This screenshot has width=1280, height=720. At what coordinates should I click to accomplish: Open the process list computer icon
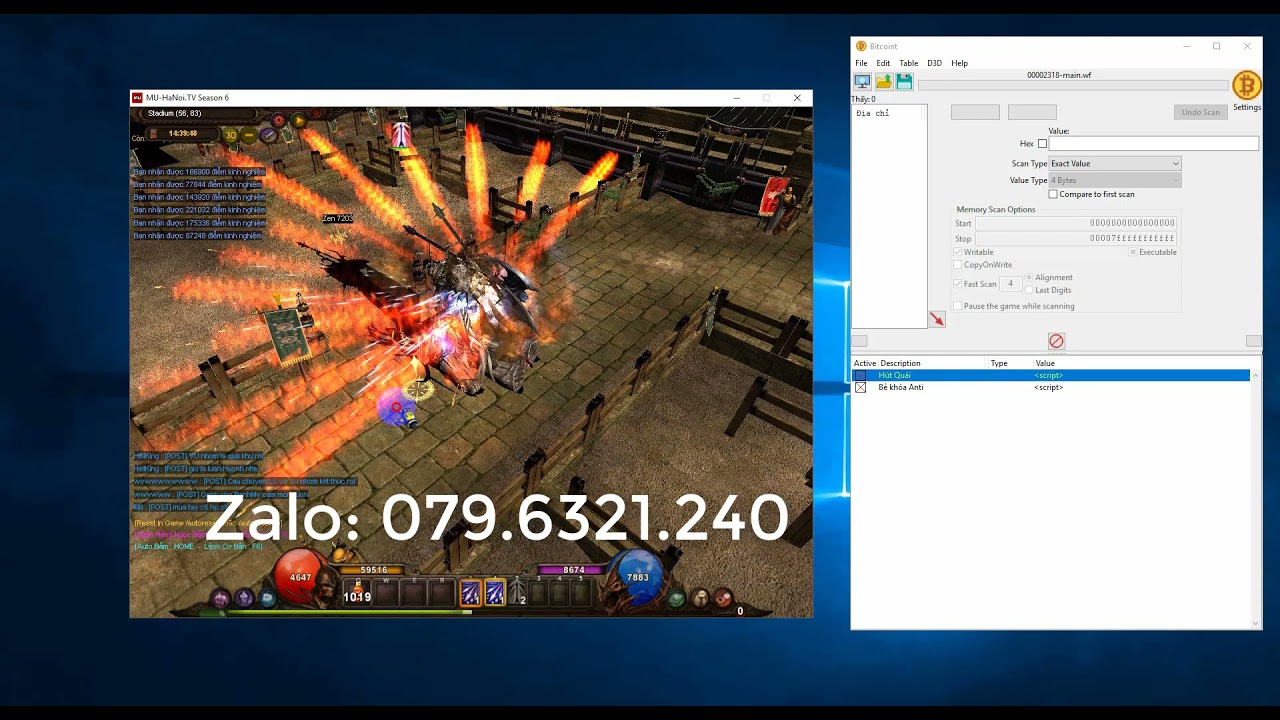pos(862,81)
